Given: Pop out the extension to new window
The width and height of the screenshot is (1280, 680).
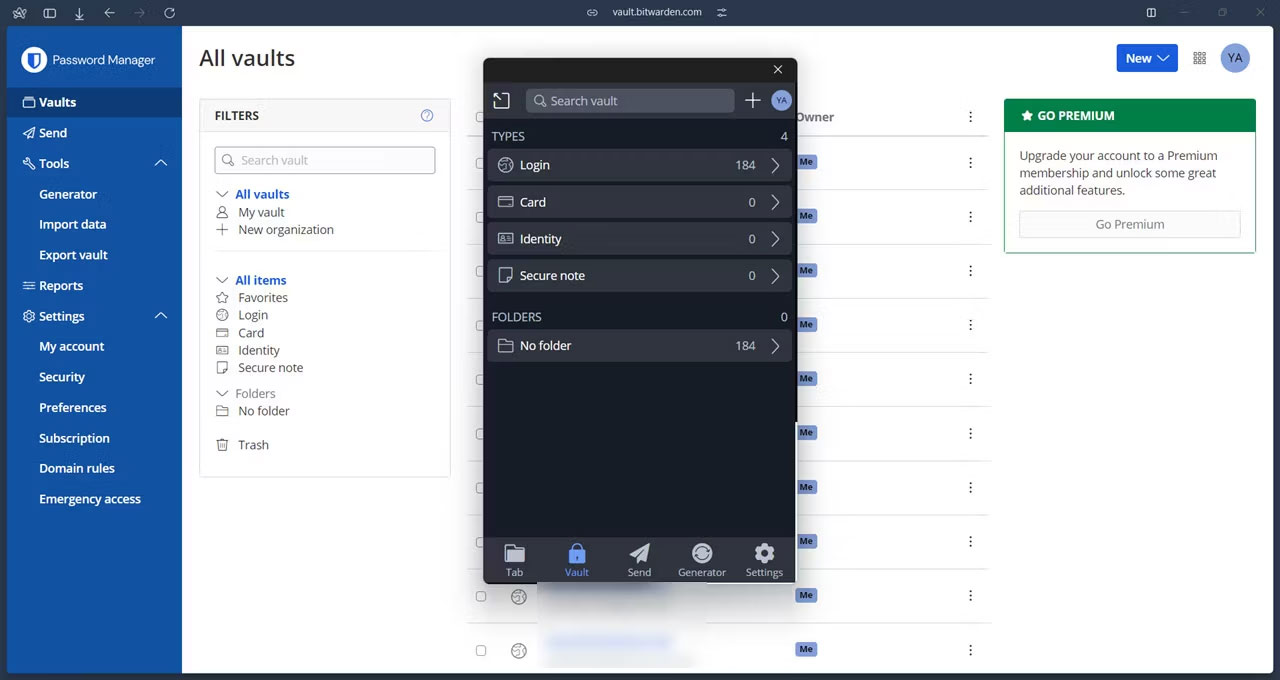Looking at the screenshot, I should pyautogui.click(x=502, y=101).
